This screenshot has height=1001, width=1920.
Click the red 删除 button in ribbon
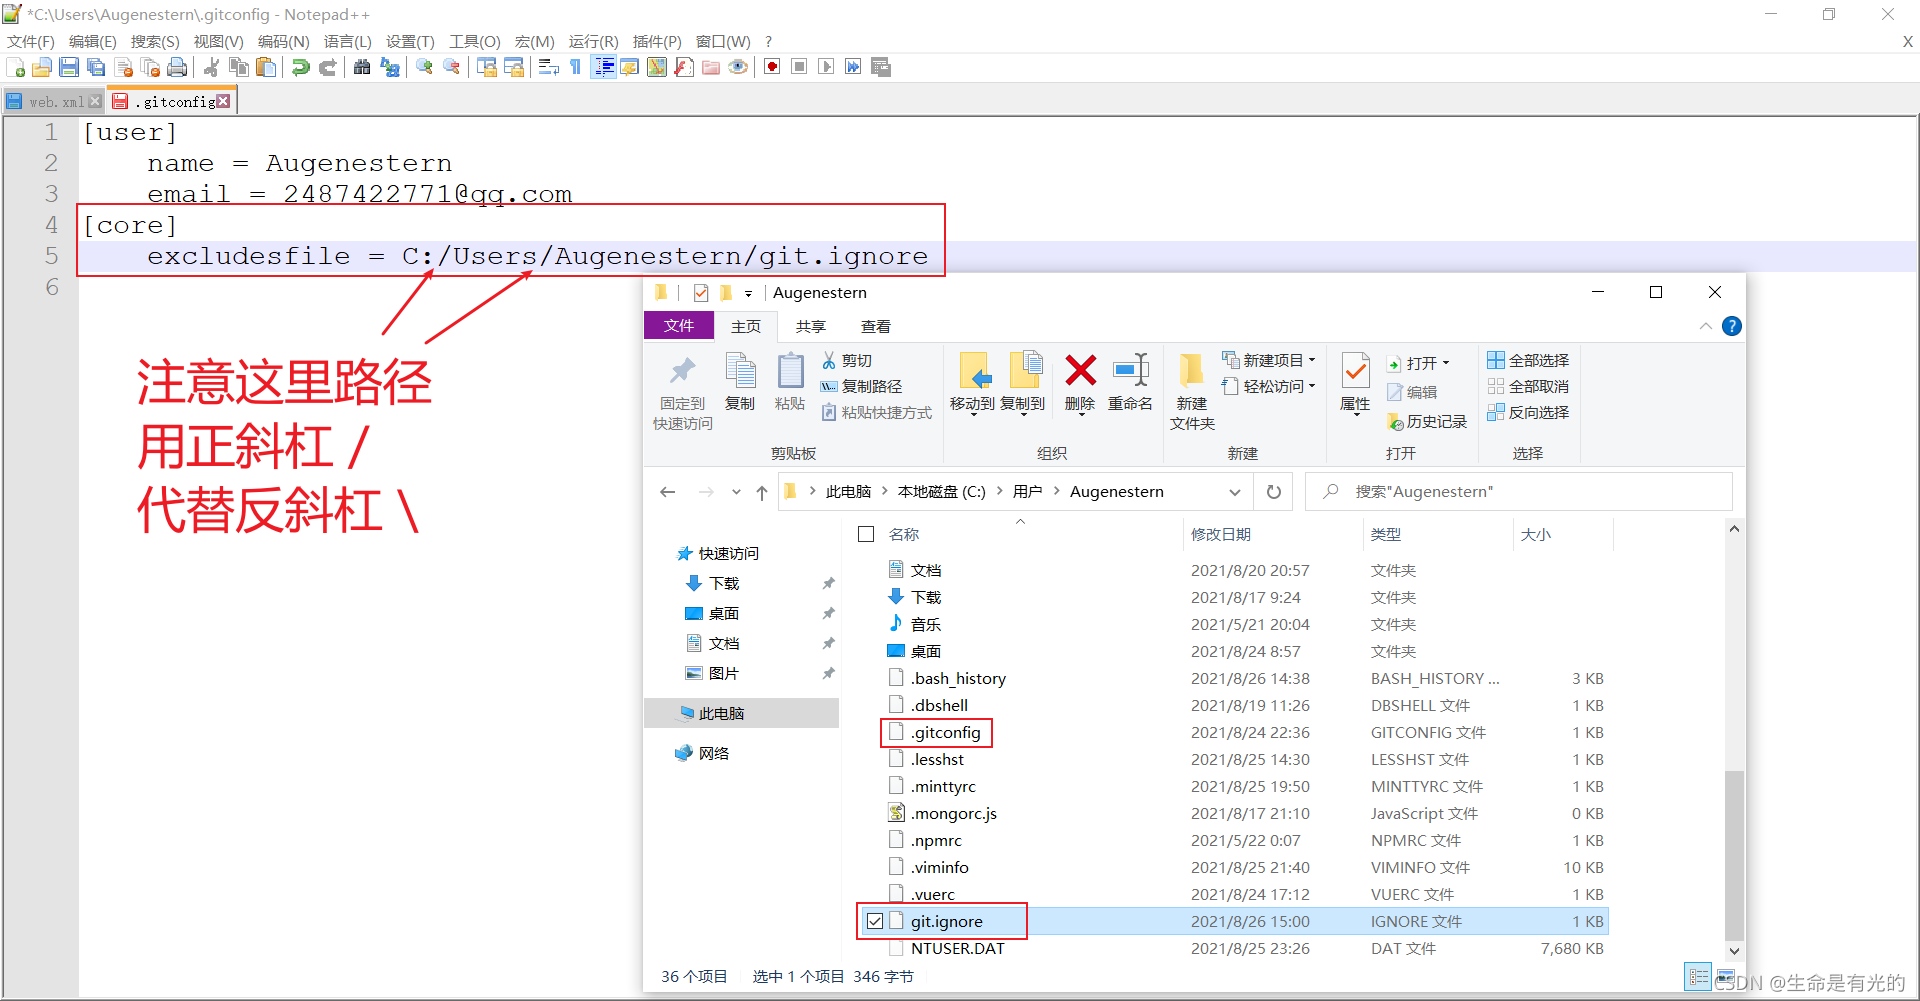(1080, 383)
